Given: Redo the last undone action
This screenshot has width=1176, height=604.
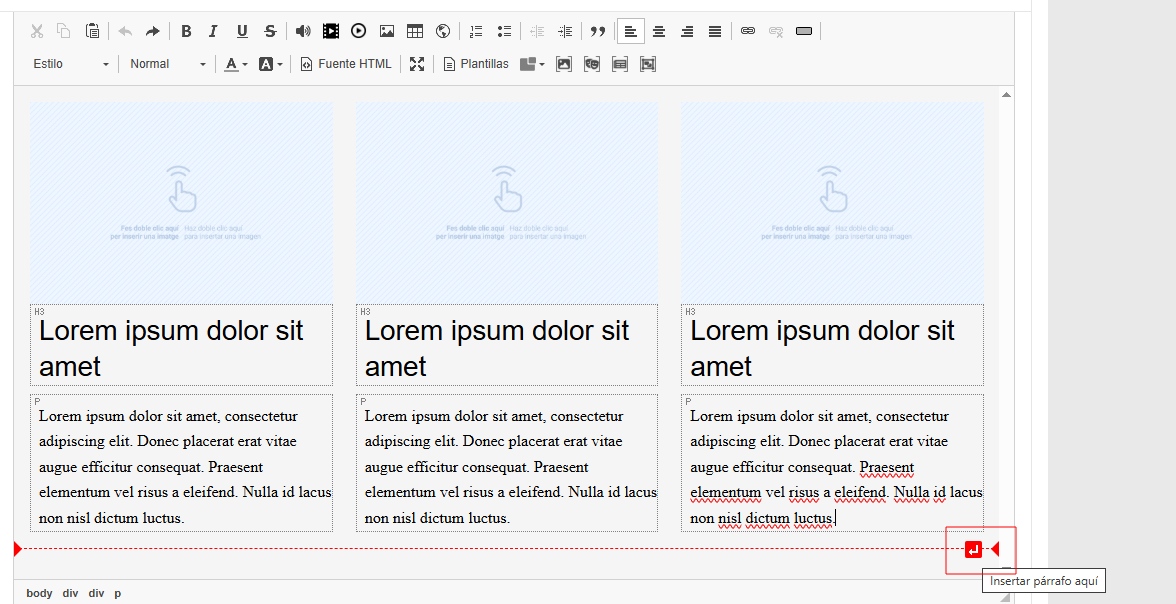Looking at the screenshot, I should click(x=153, y=32).
